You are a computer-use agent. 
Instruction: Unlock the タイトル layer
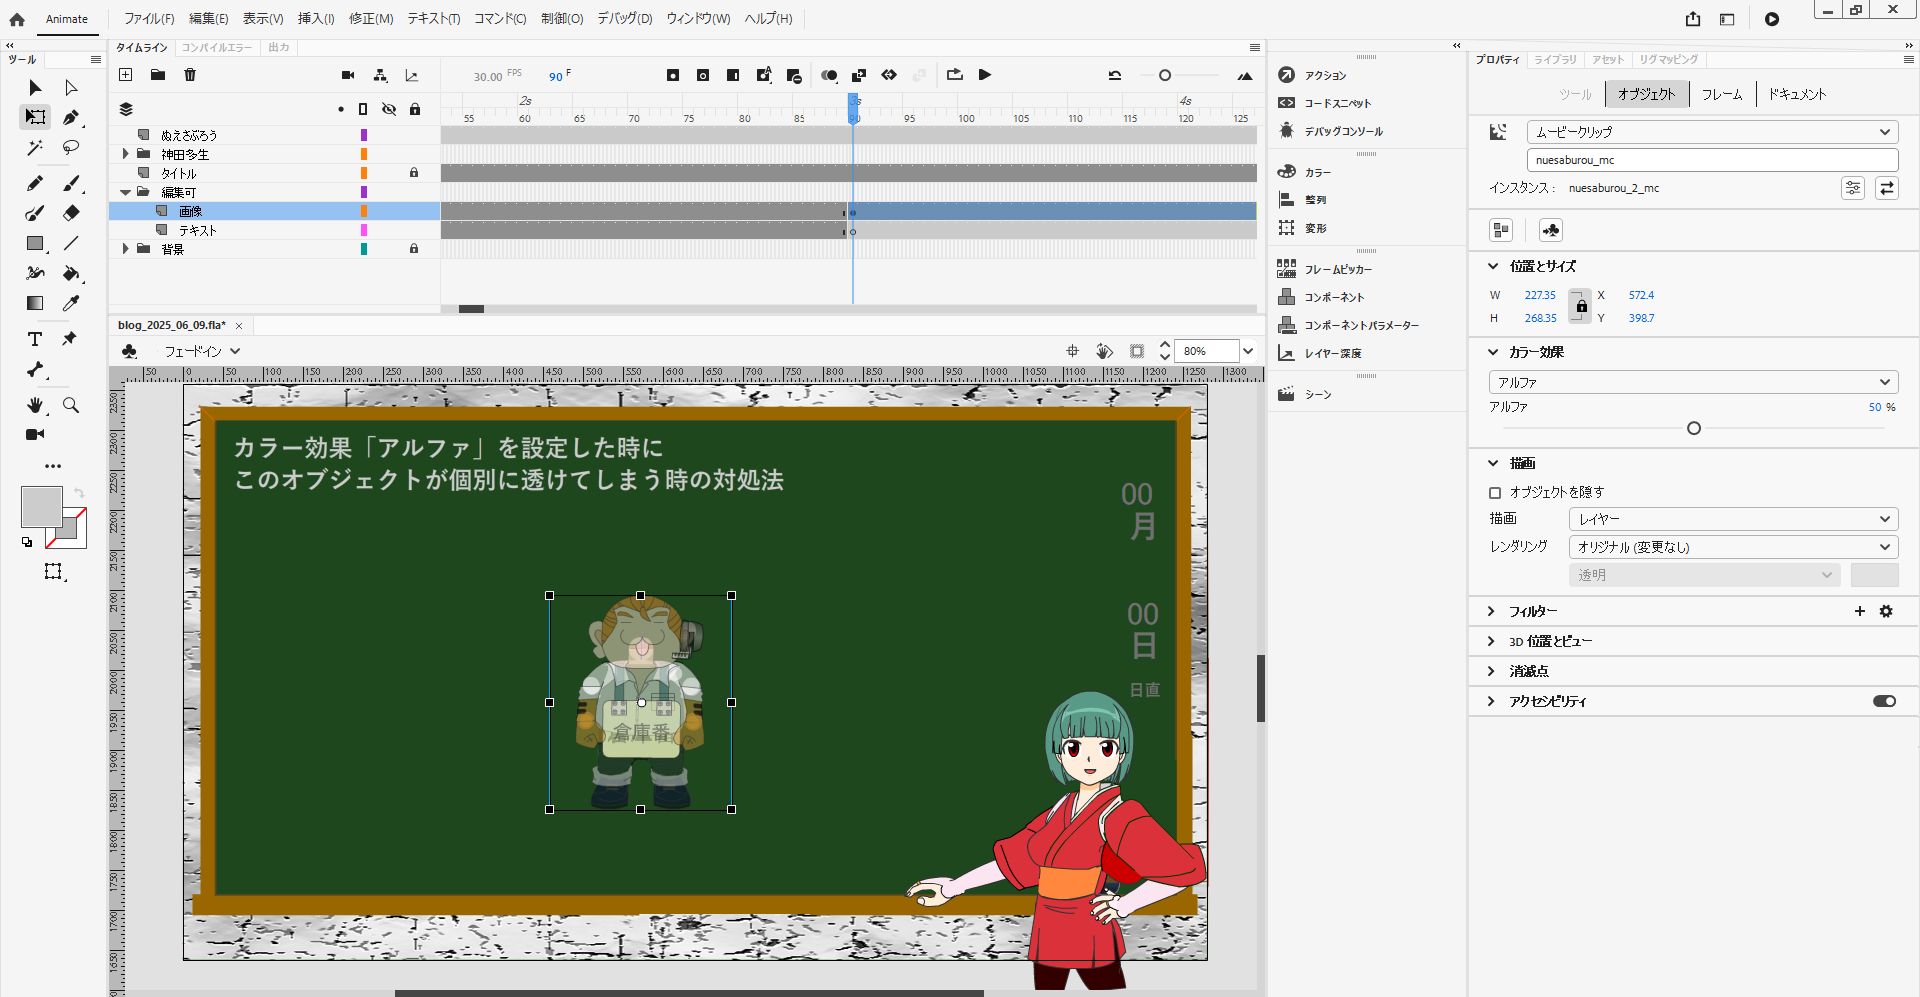click(x=415, y=172)
